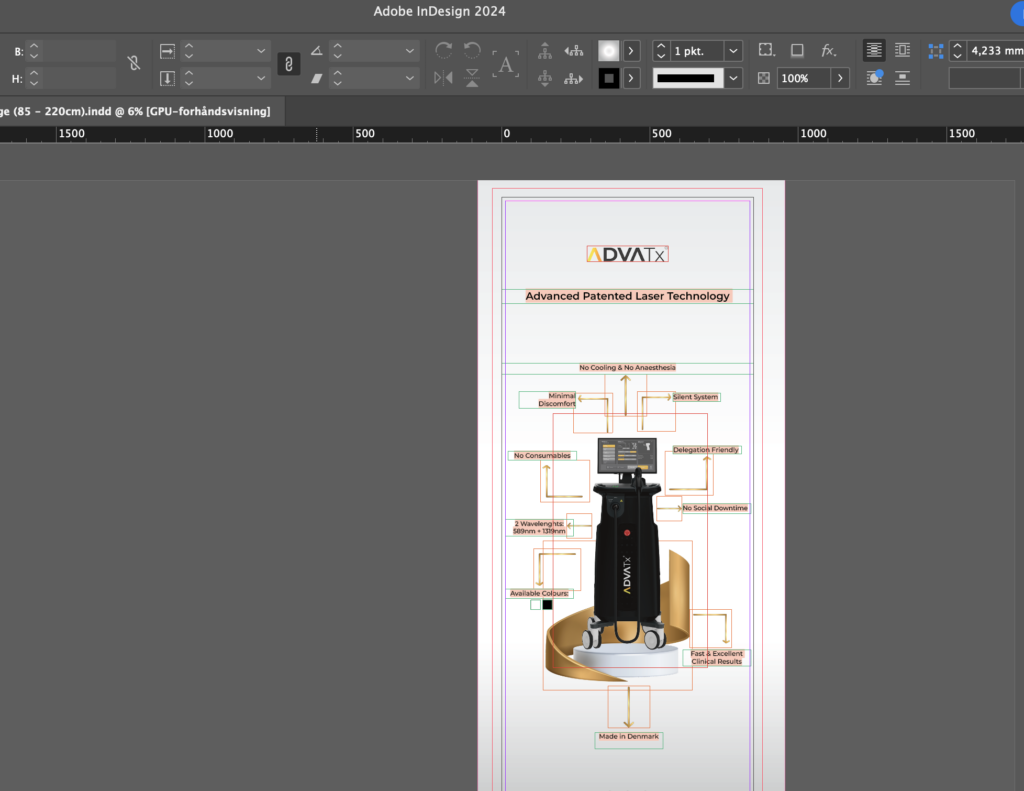This screenshot has width=1024, height=791.
Task: Rotate 90° clockwise
Action: [x=443, y=50]
